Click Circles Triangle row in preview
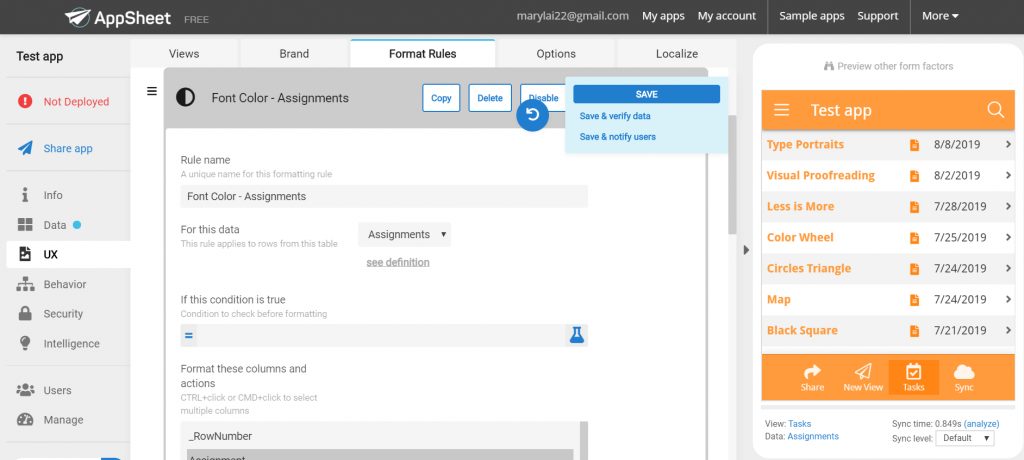This screenshot has height=460, width=1024. (x=888, y=269)
